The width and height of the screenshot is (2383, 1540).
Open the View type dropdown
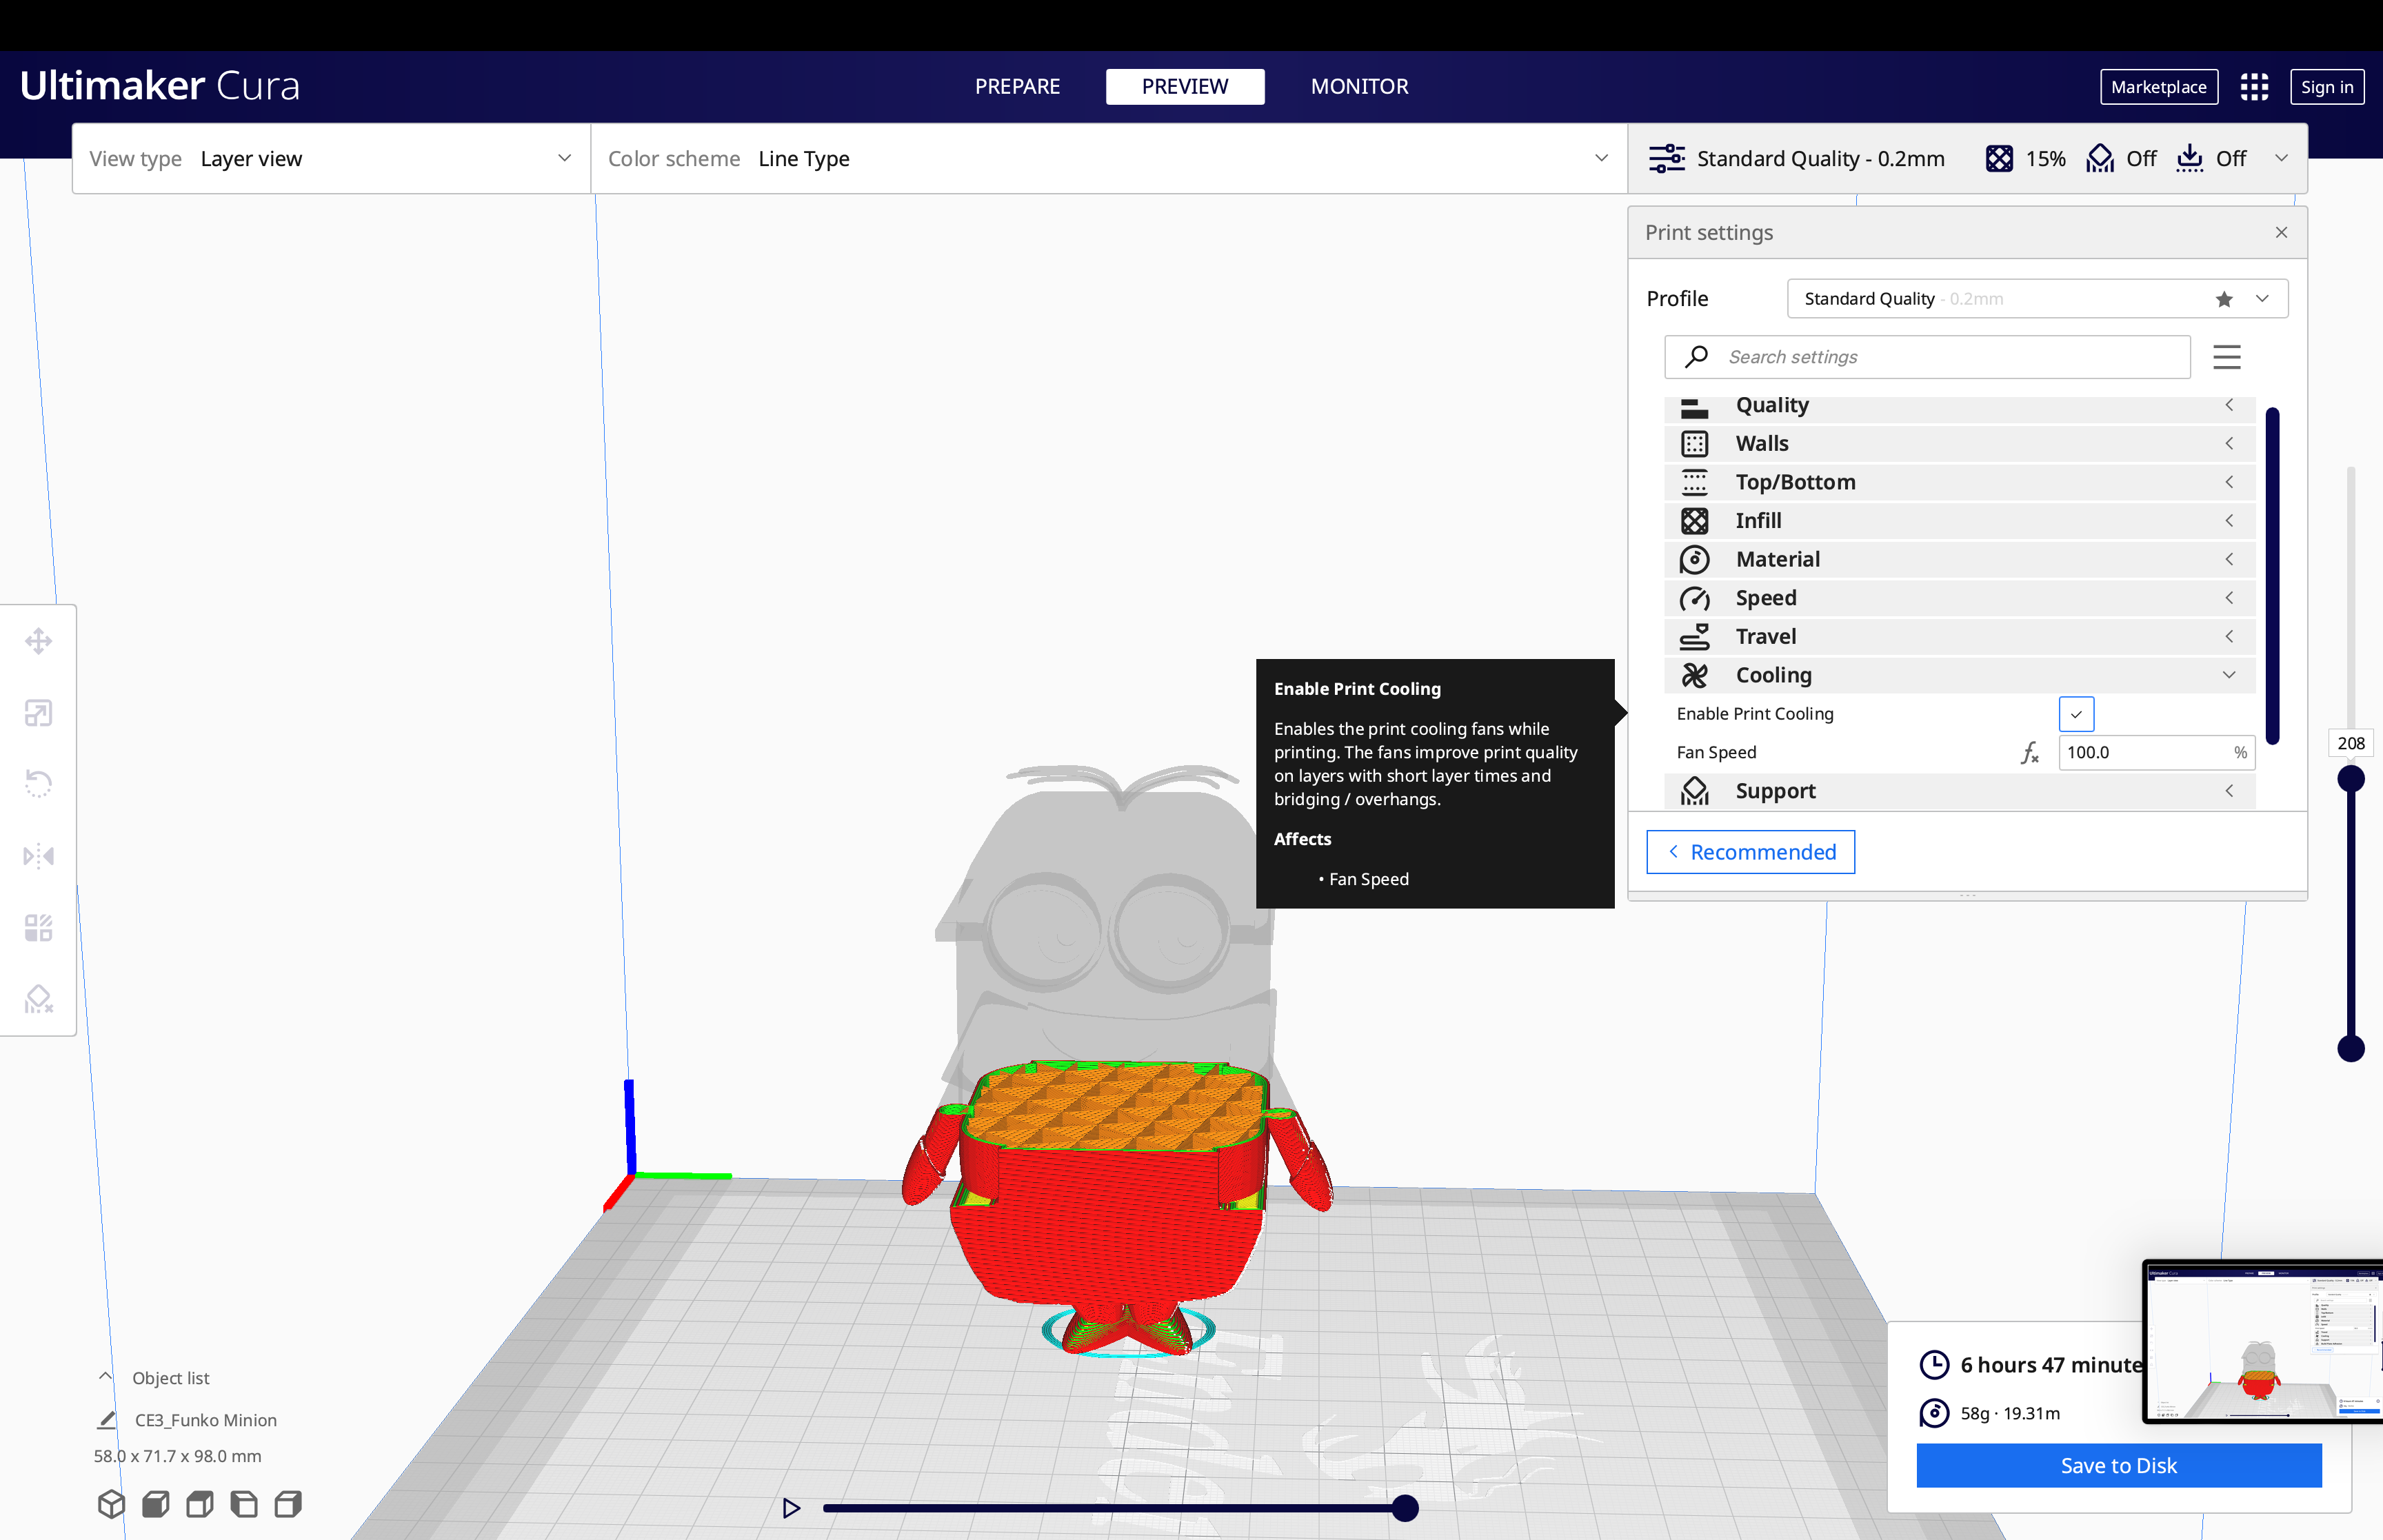331,158
